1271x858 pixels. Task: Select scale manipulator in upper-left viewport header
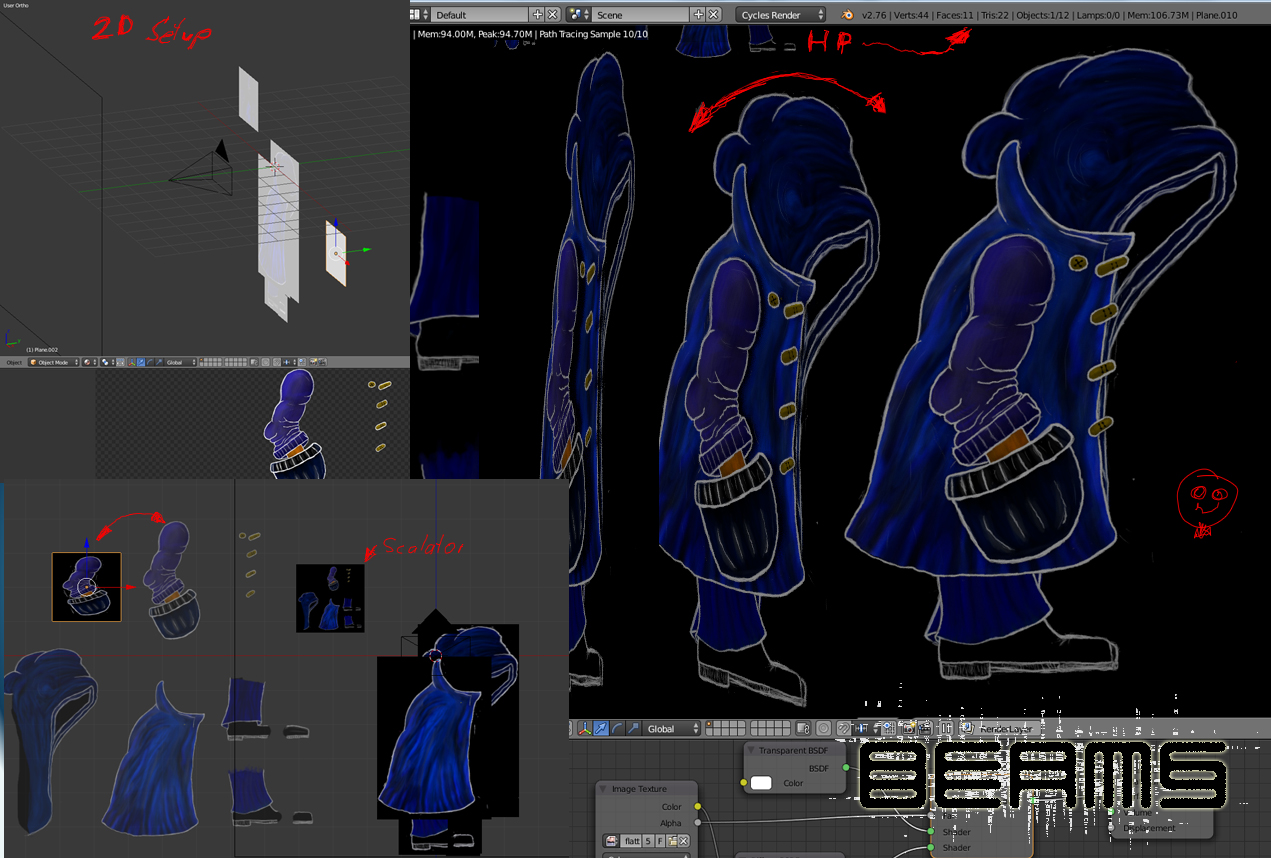coord(158,362)
